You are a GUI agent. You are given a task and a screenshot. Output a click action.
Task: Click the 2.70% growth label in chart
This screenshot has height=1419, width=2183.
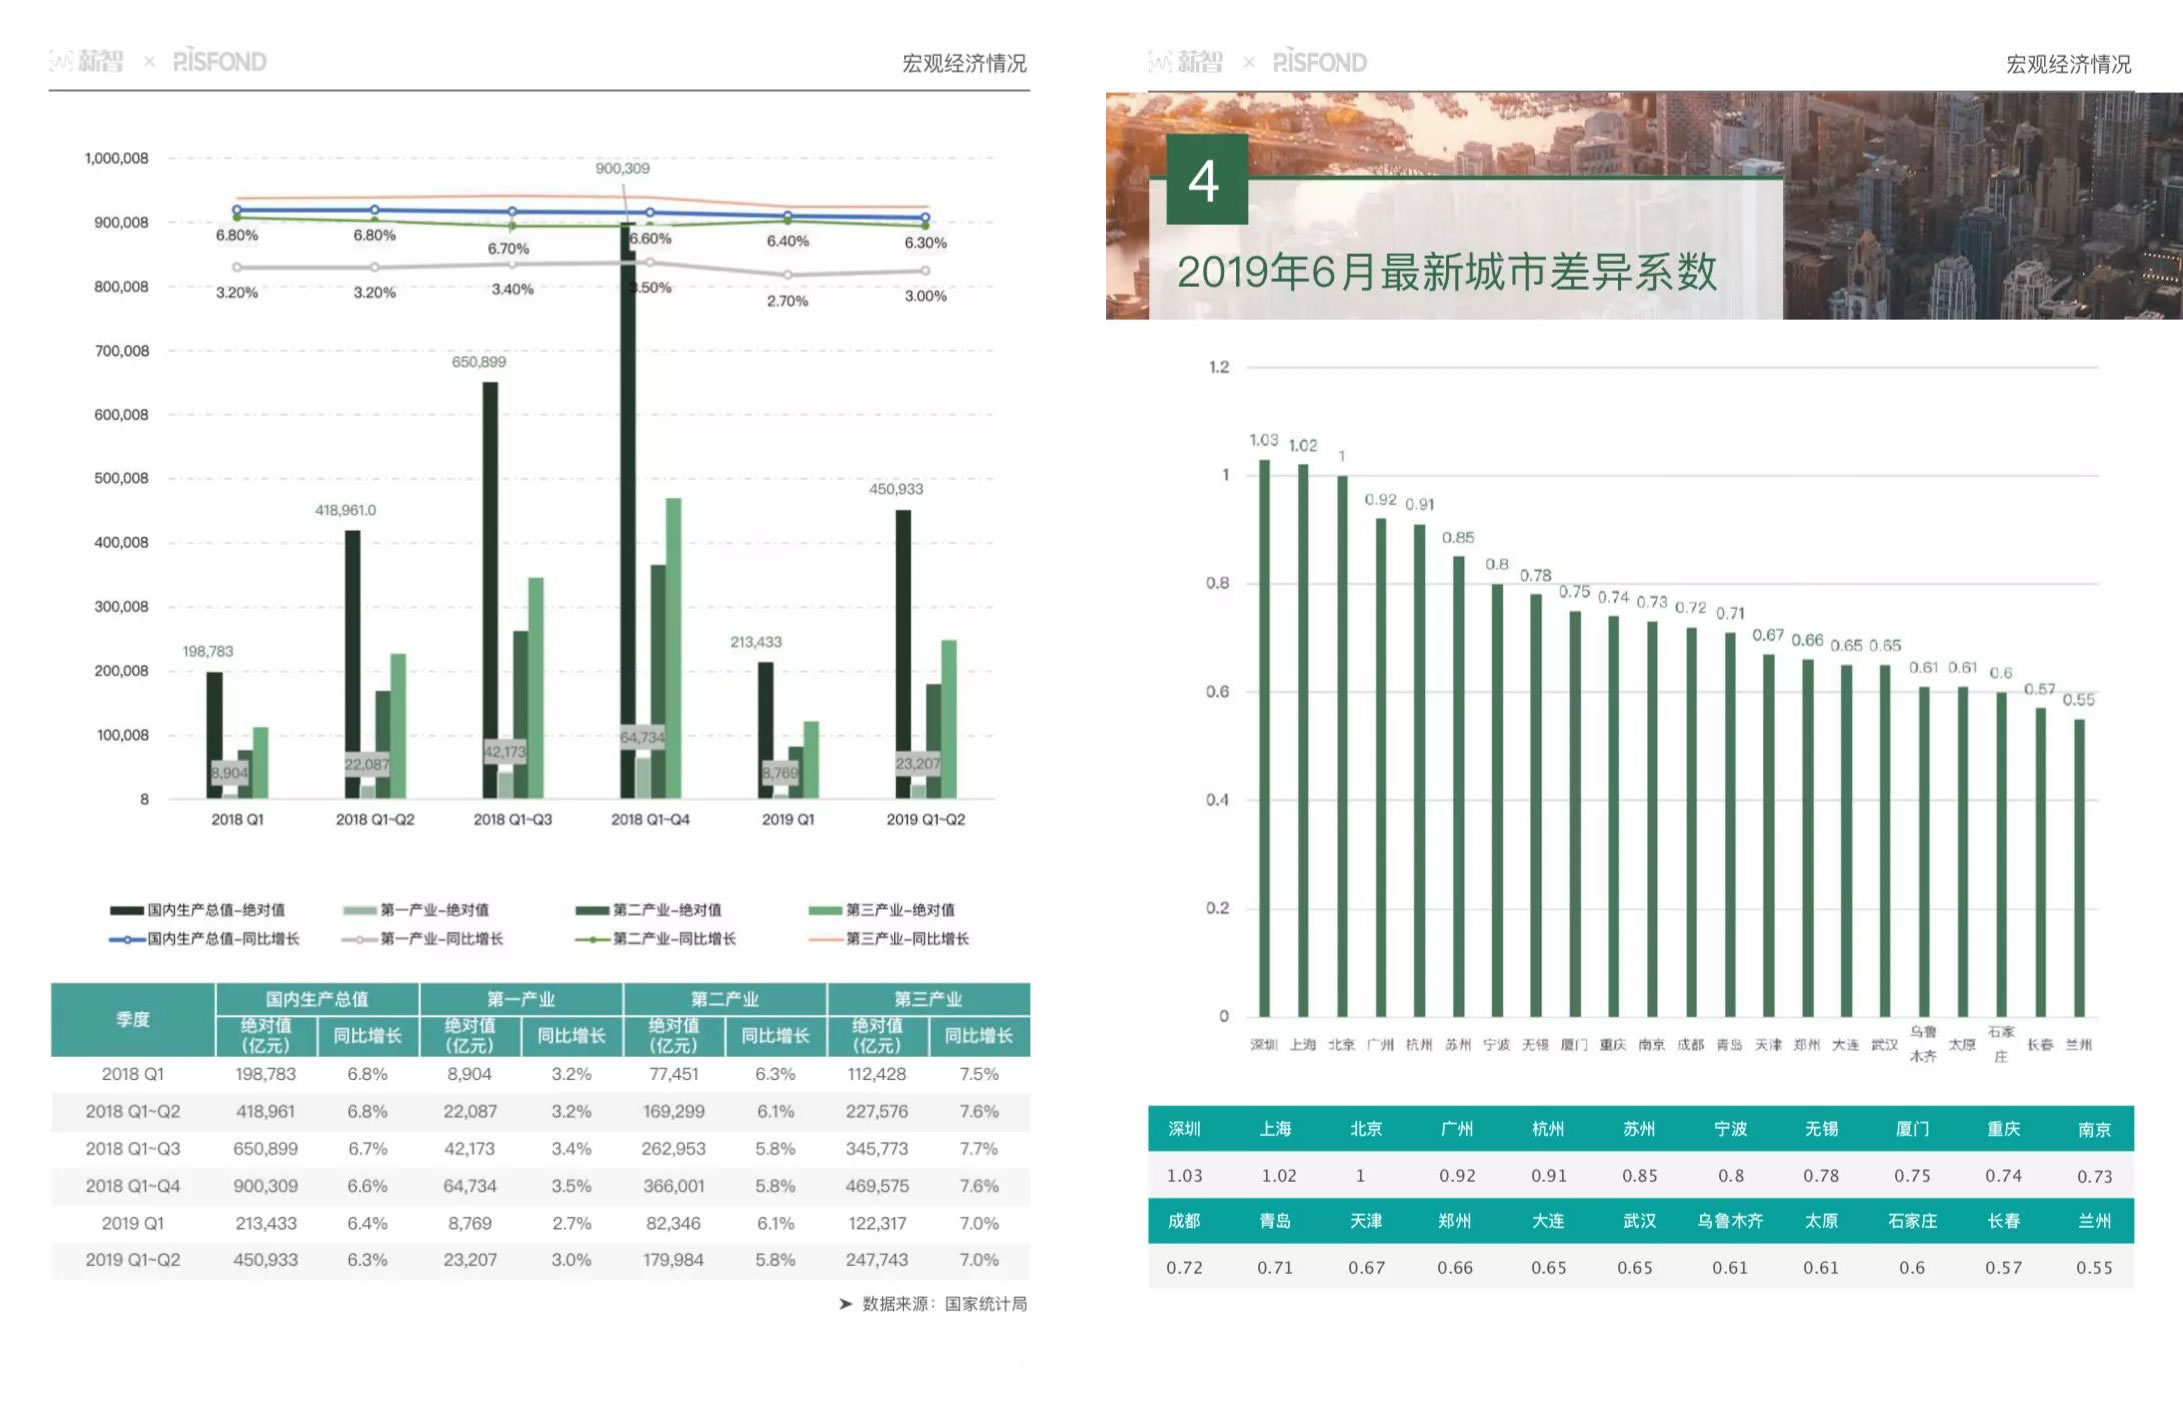click(x=787, y=301)
